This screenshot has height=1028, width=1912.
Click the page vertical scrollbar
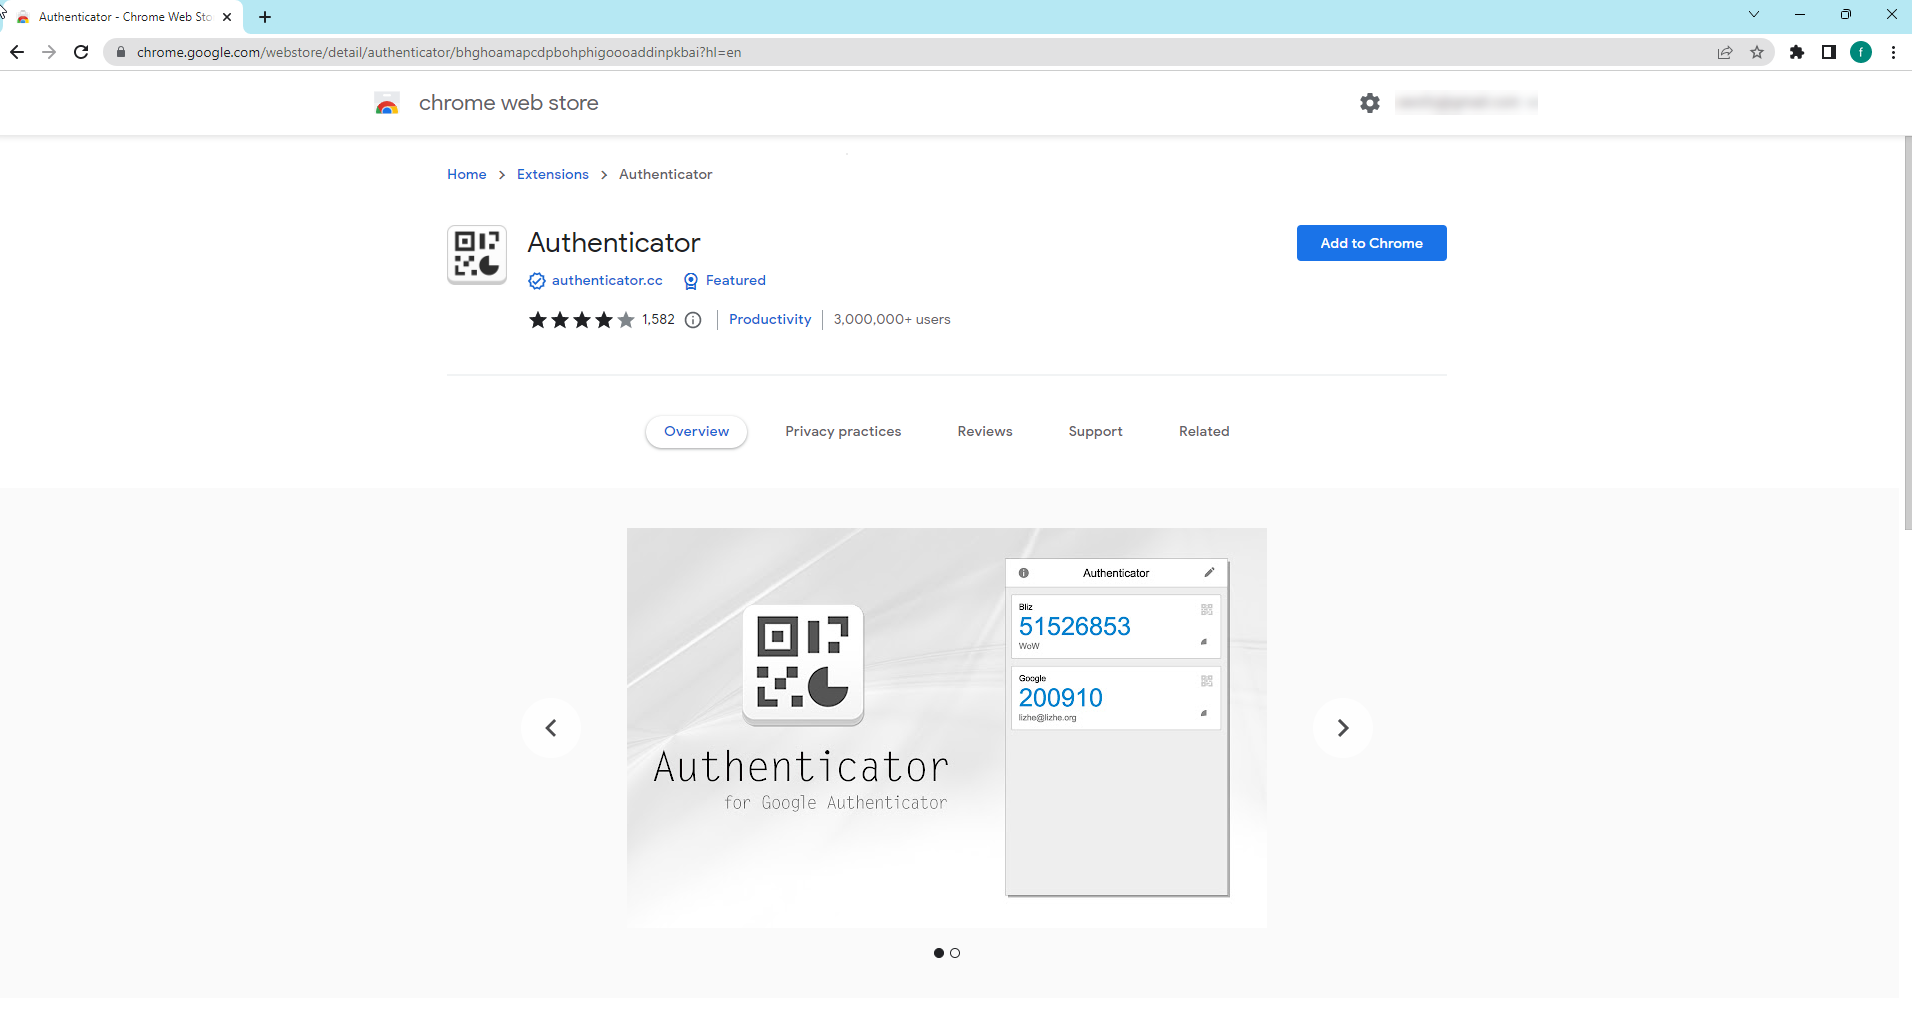pyautogui.click(x=1907, y=334)
